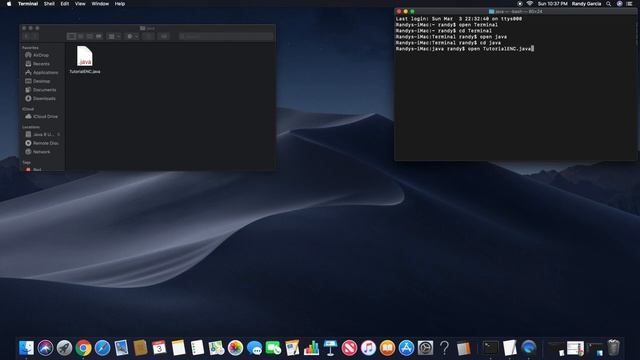This screenshot has width=640, height=360.
Task: Open the orange Books app in Dock
Action: point(387,348)
